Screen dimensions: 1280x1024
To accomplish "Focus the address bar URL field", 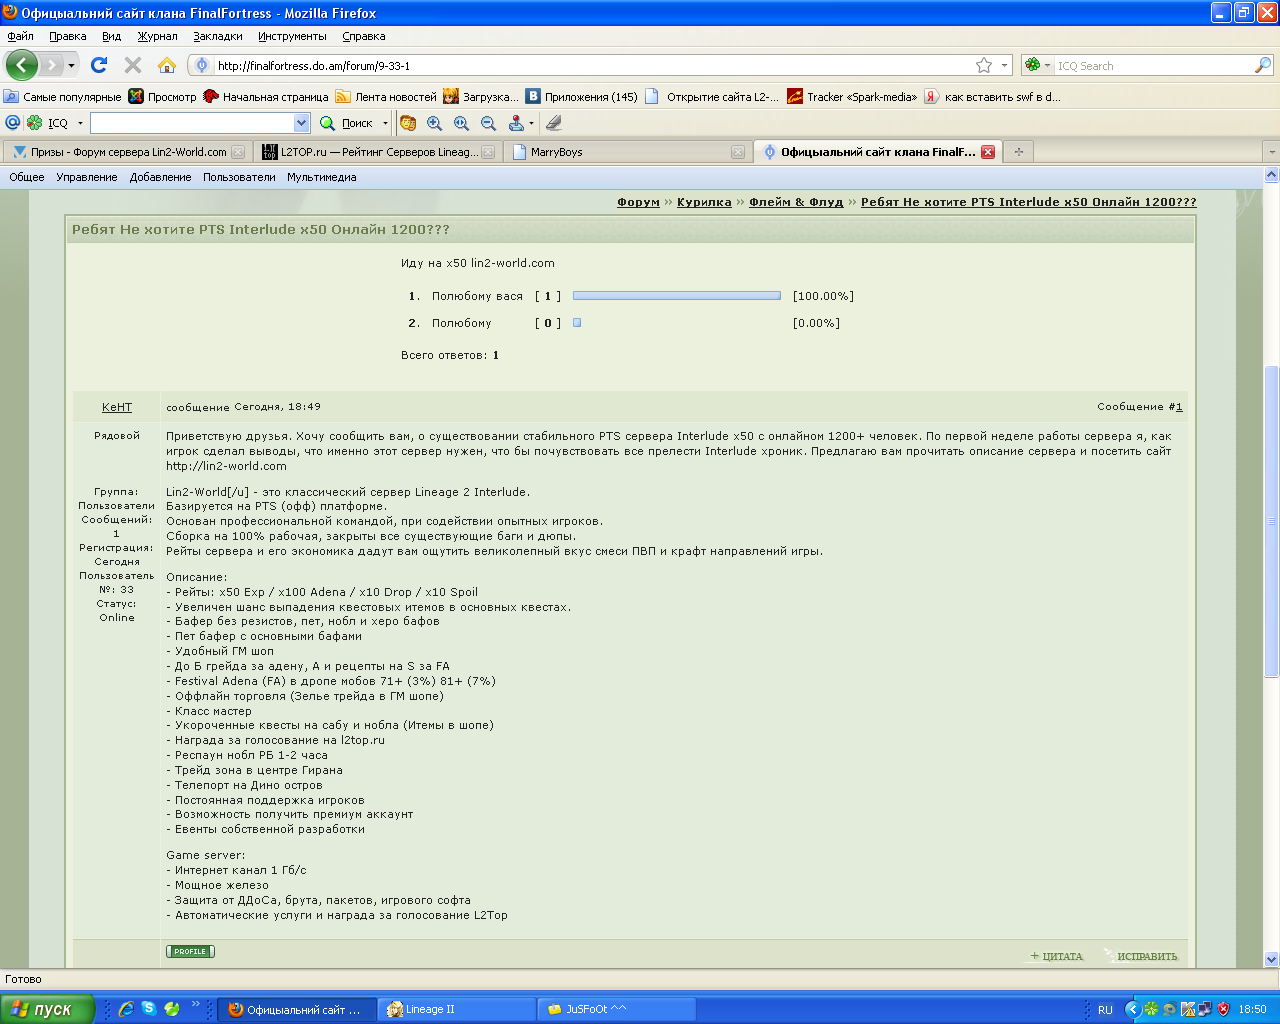I will pyautogui.click(x=595, y=65).
